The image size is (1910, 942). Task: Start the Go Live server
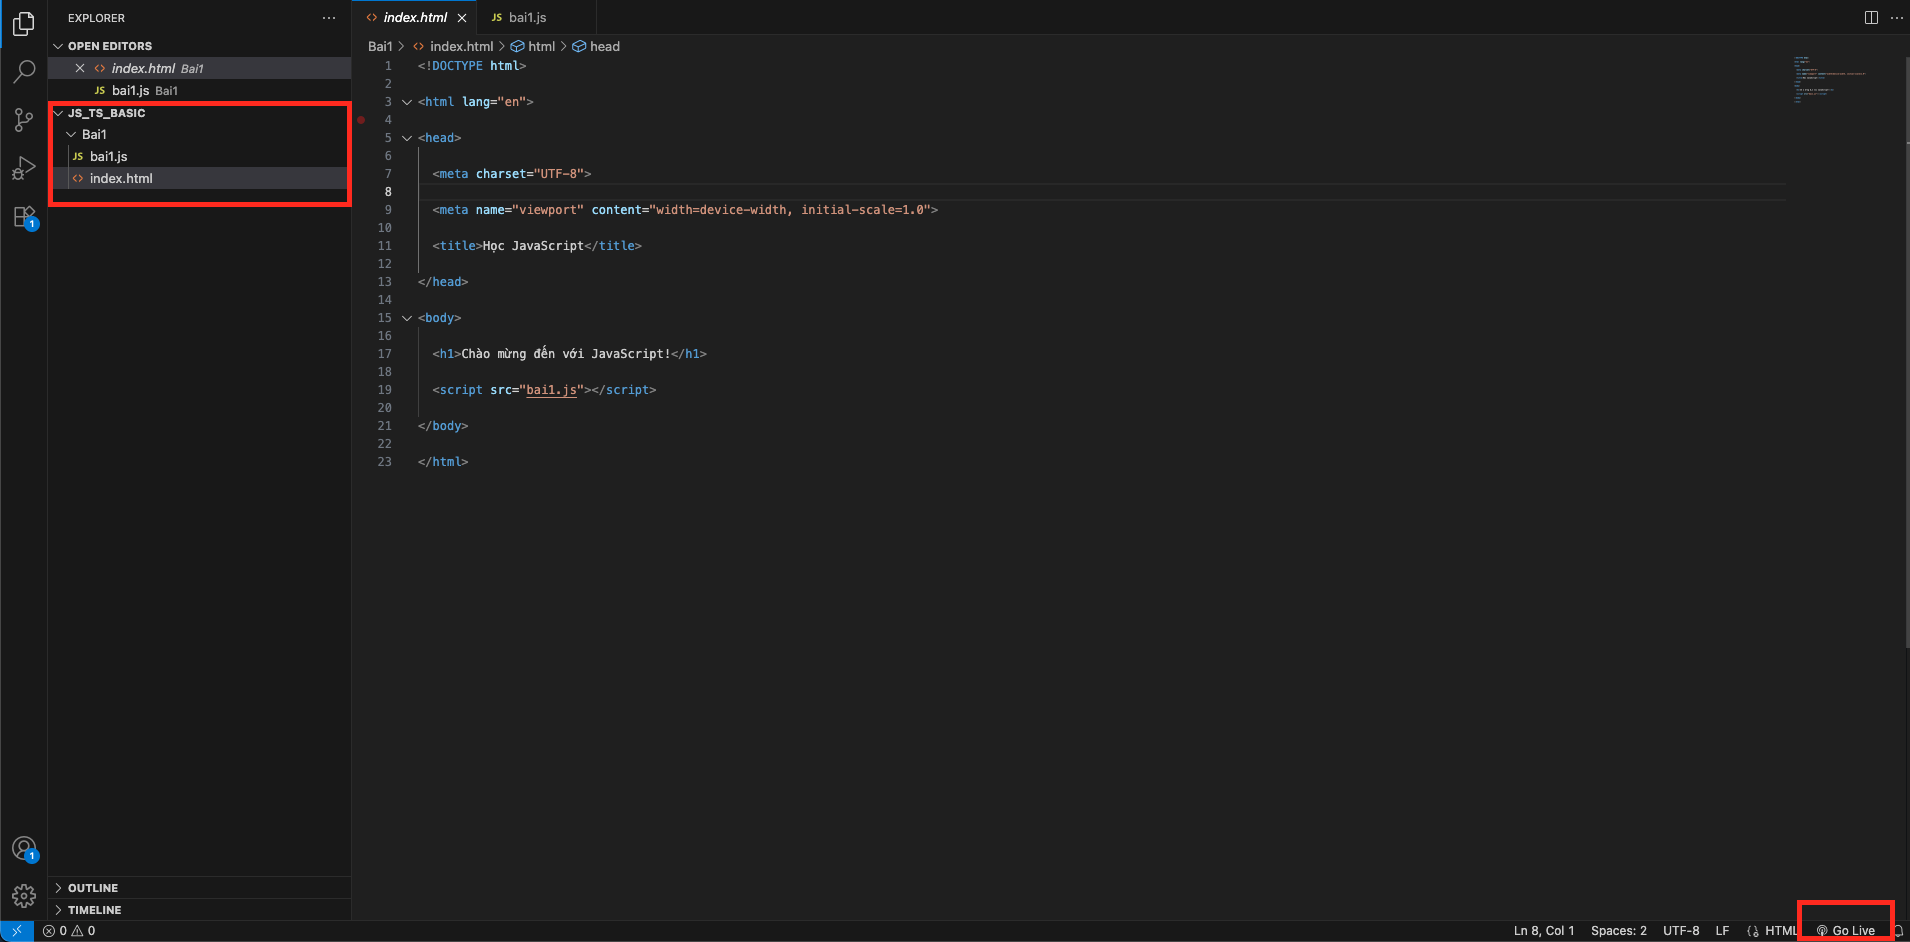pyautogui.click(x=1846, y=931)
